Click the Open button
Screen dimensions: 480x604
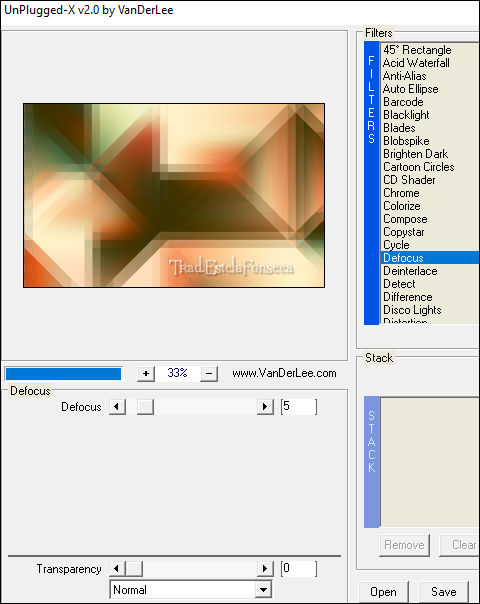click(x=383, y=592)
